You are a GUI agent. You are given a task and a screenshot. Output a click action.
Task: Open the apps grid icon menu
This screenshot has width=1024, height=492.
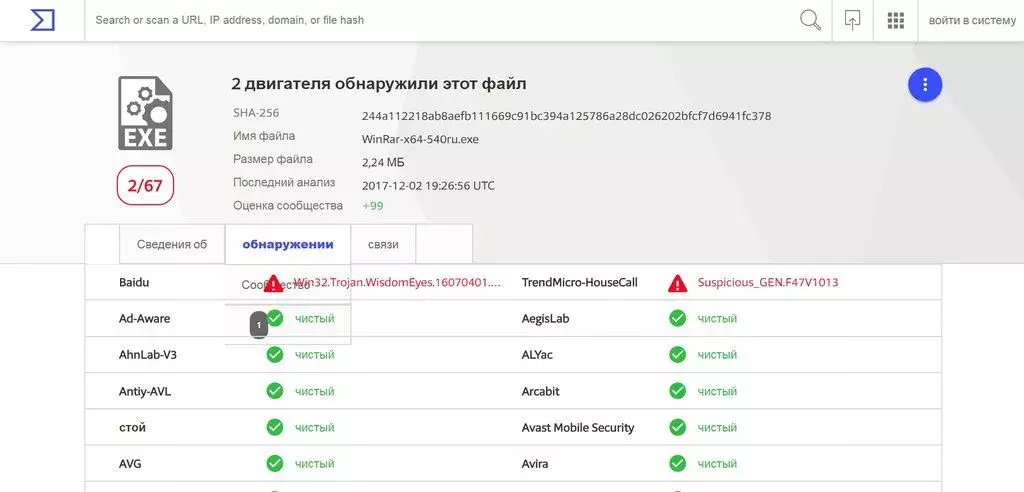point(896,20)
